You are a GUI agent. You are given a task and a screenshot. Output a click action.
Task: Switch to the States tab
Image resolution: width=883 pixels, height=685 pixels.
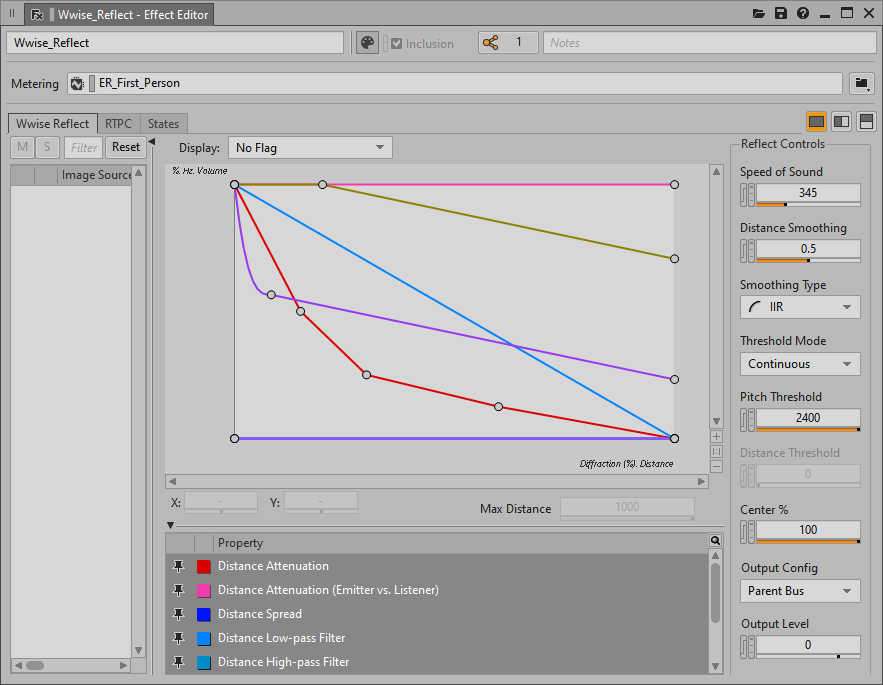163,123
